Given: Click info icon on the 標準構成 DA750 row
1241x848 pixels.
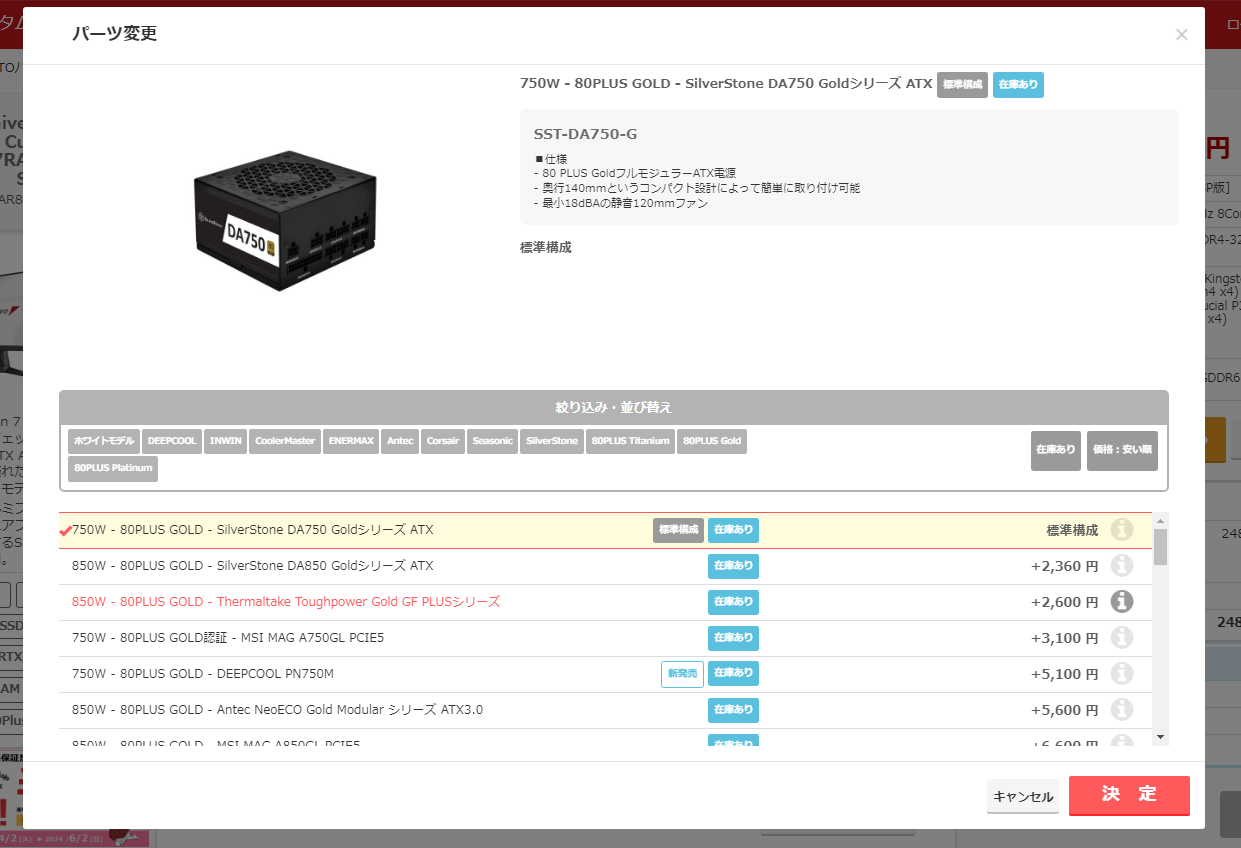Looking at the screenshot, I should 1121,530.
